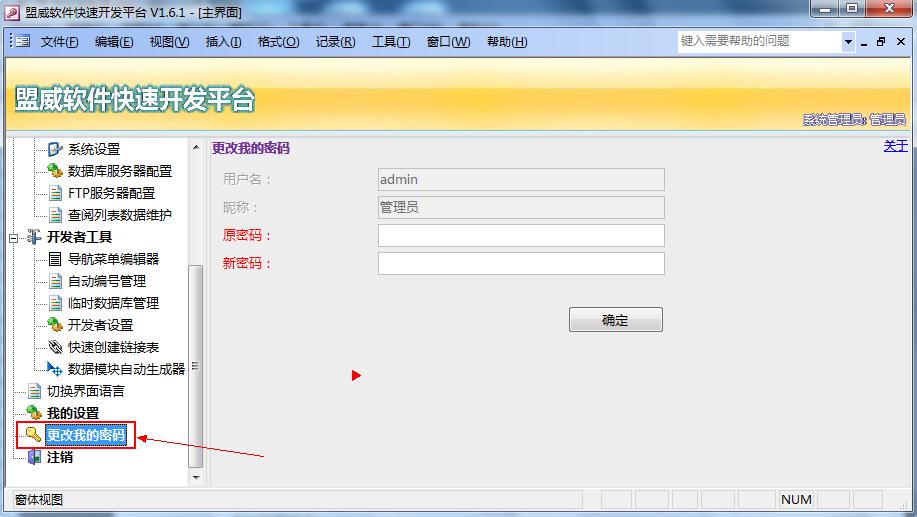Click the 开发者设置 icon
Image resolution: width=917 pixels, height=517 pixels.
click(55, 325)
